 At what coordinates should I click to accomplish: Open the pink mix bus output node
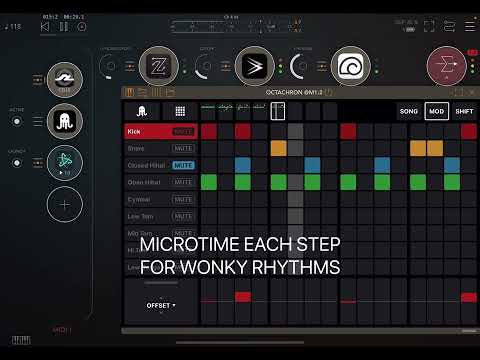click(x=446, y=66)
